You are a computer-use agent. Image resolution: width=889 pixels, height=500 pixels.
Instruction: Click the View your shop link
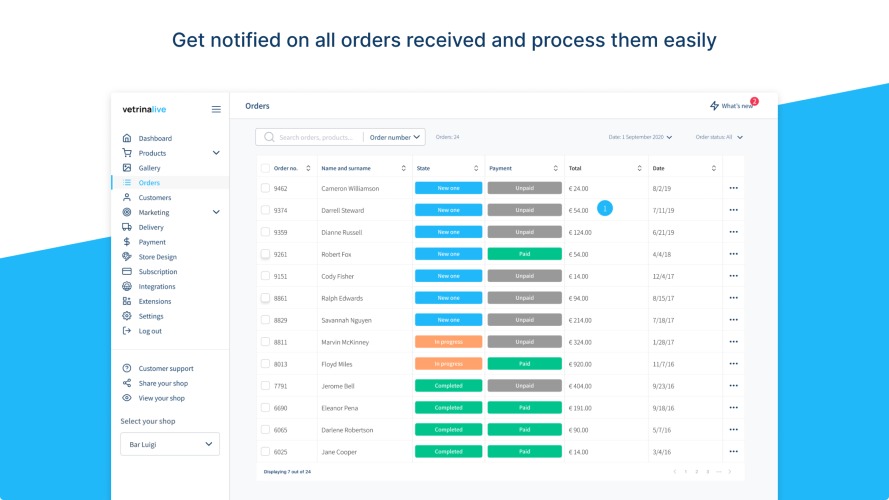[x=162, y=398]
